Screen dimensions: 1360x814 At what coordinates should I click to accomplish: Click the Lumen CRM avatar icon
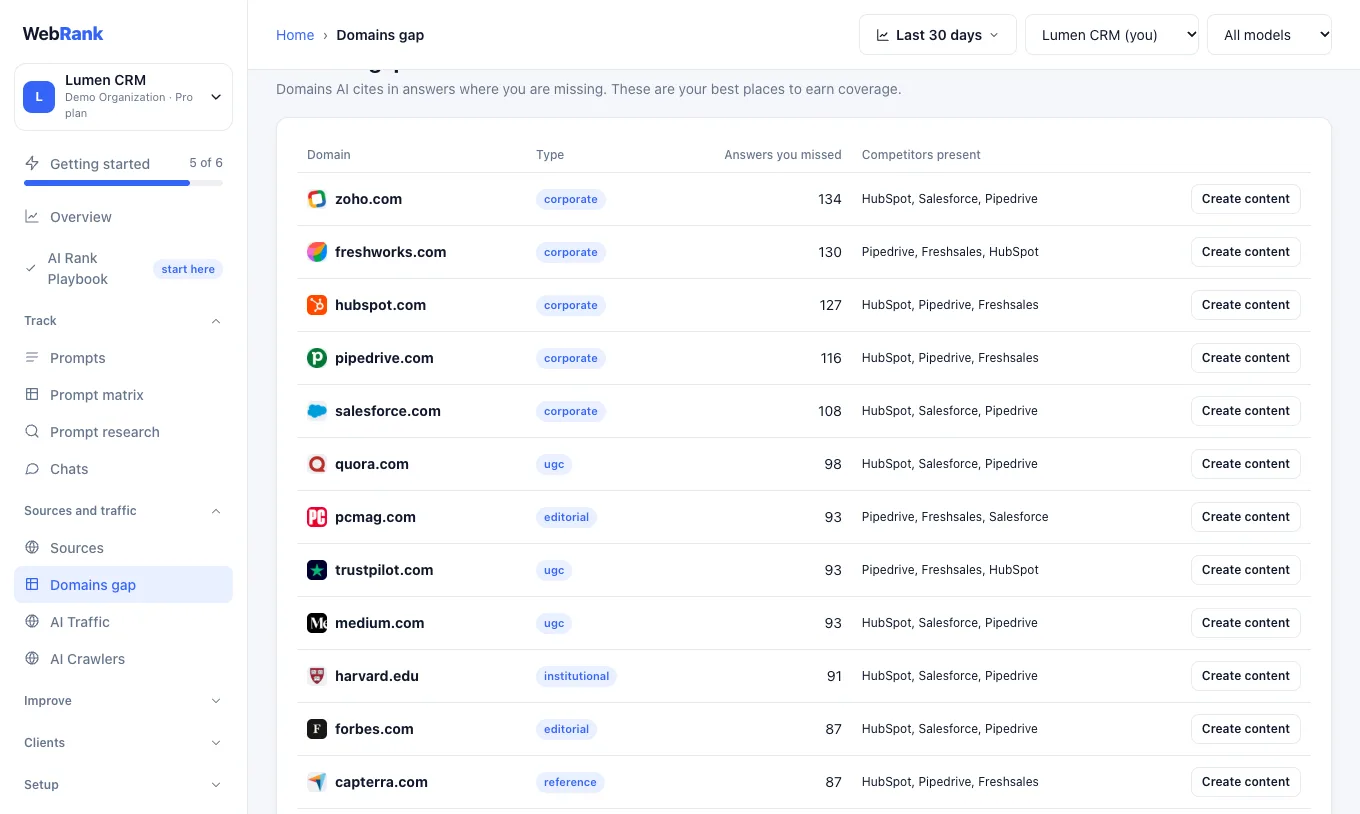tap(39, 96)
